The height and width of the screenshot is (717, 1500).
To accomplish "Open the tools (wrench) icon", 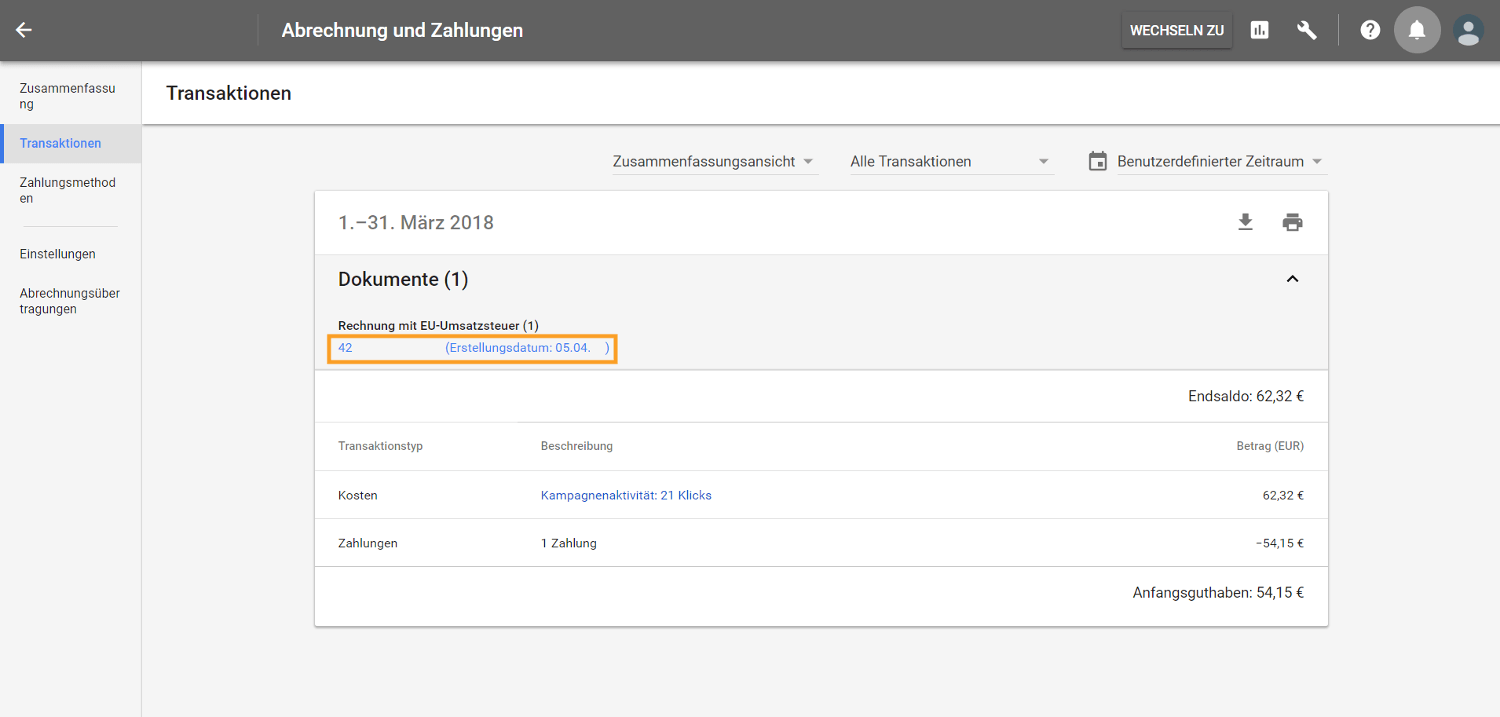I will (1306, 29).
